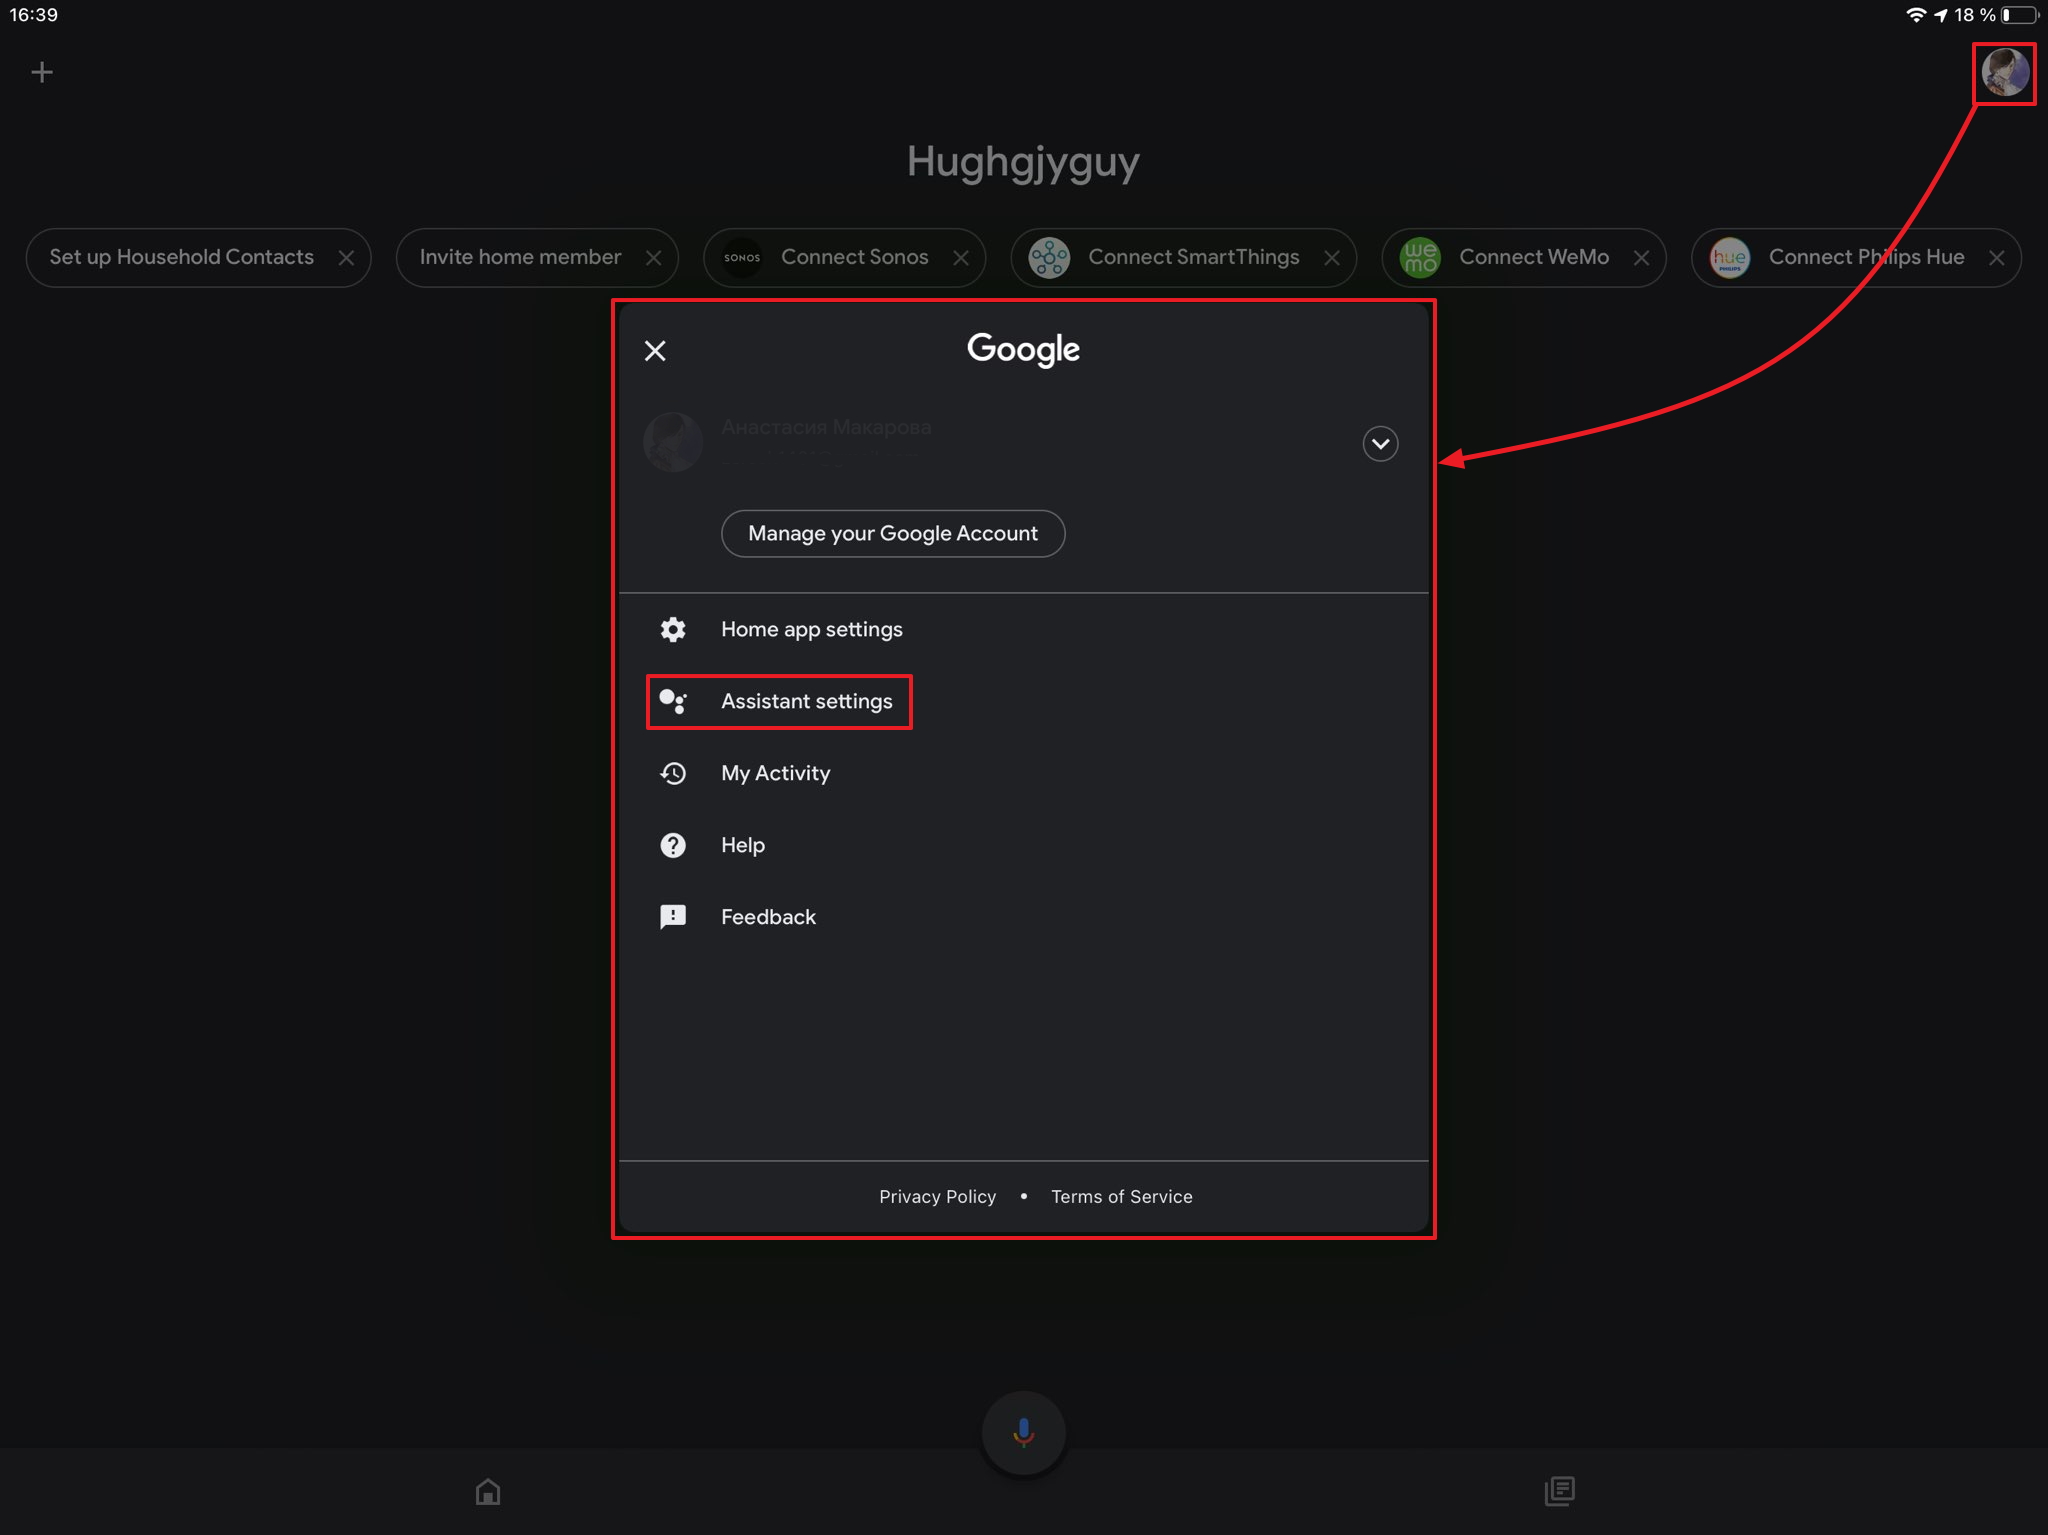Screen dimensions: 2048x1535
Task: Open Home app settings
Action: coord(811,629)
